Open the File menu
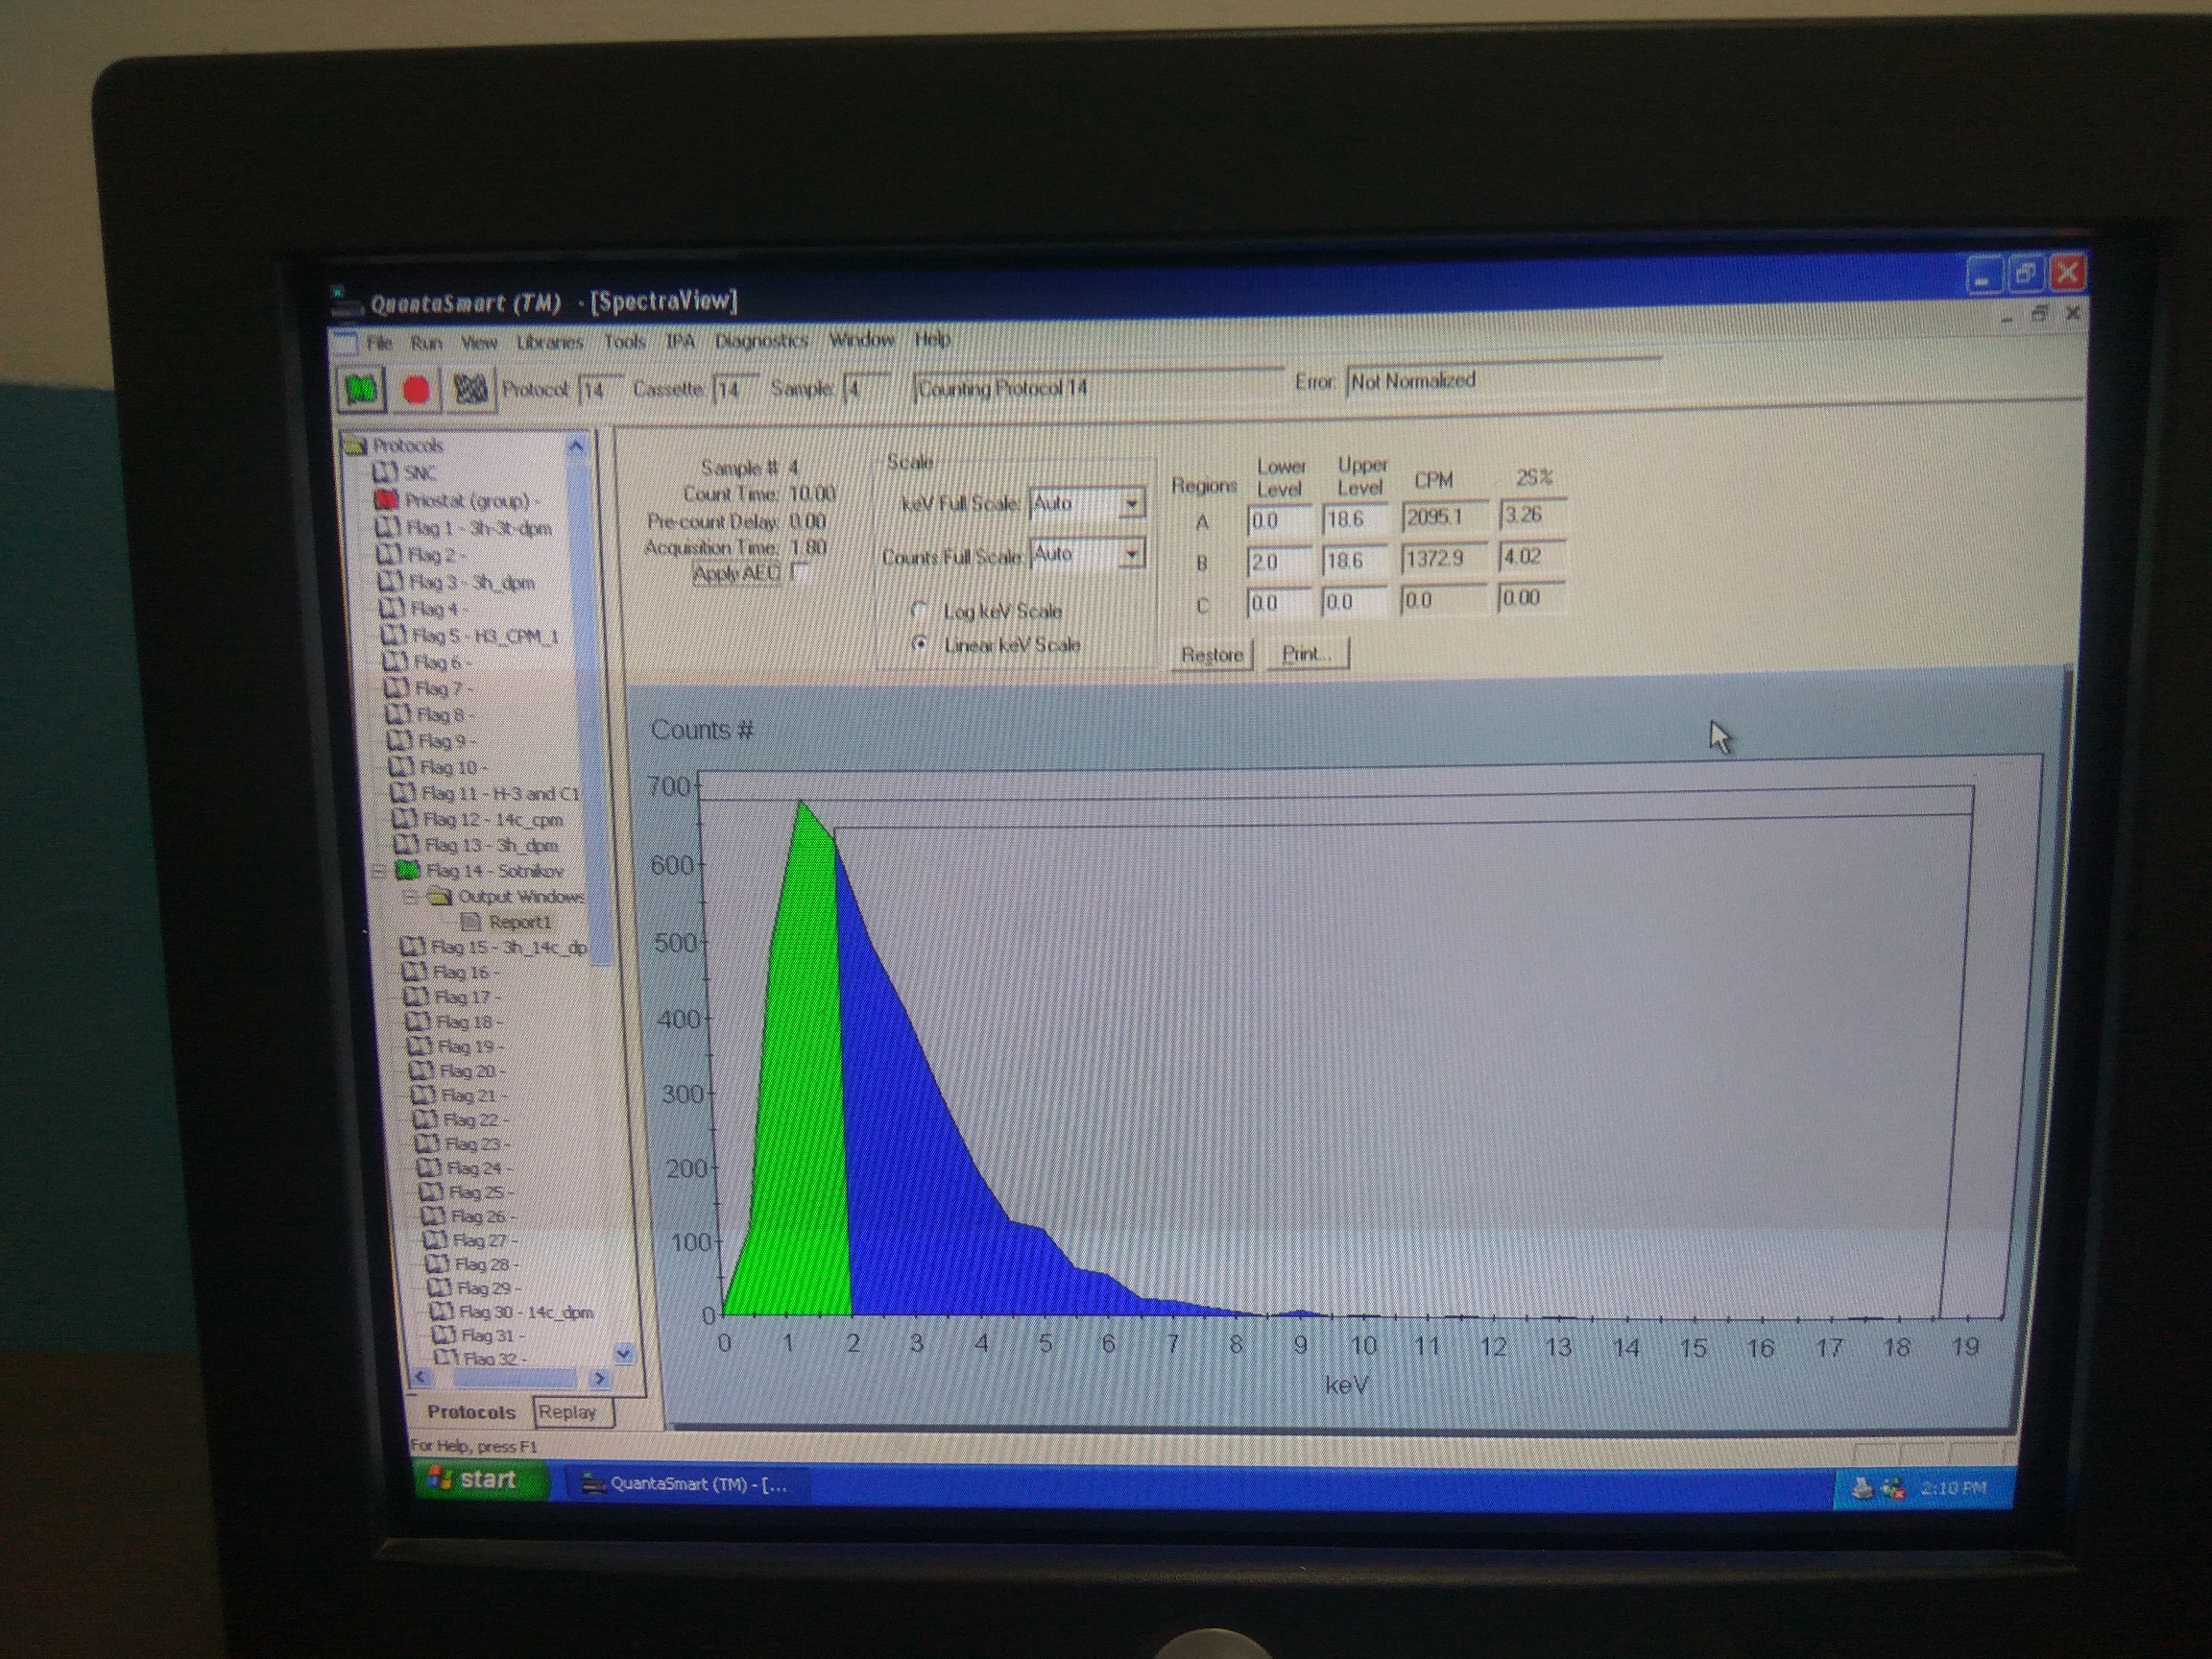Image resolution: width=2212 pixels, height=1659 pixels. [x=379, y=342]
